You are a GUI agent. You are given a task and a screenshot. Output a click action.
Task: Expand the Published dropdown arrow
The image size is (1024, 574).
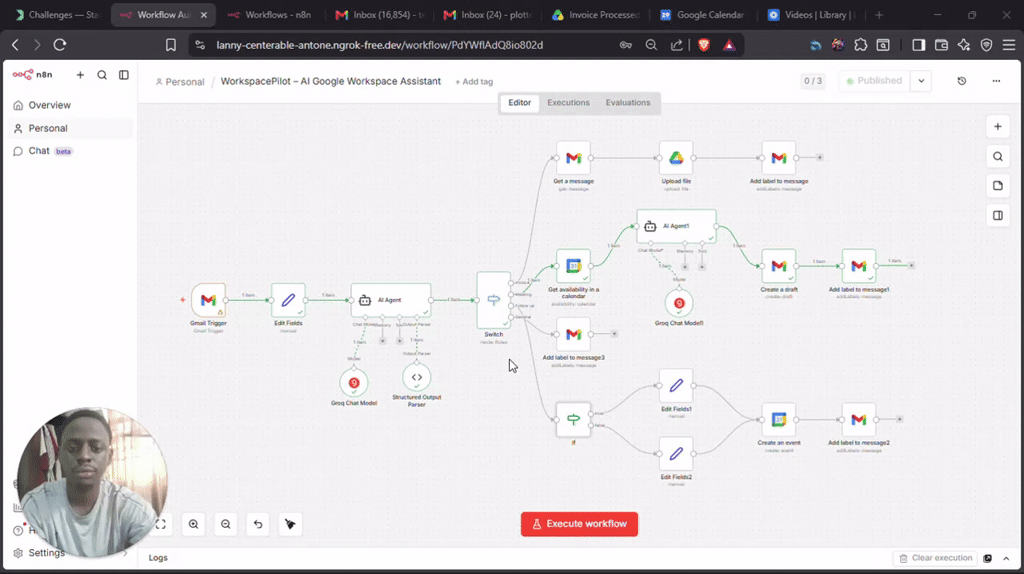point(921,81)
